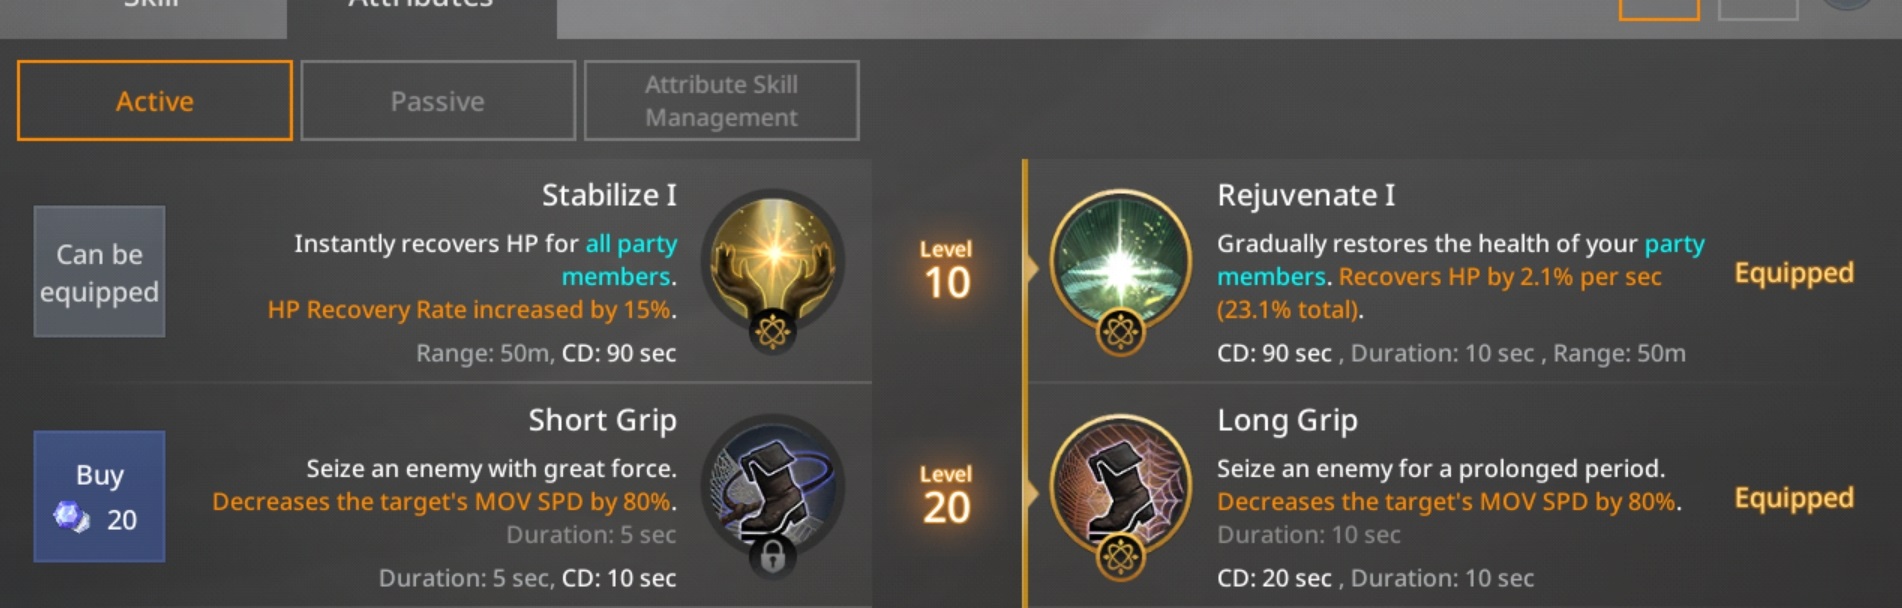Click the attribute badge under Long Grip
This screenshot has height=608, width=1902.
[1120, 557]
